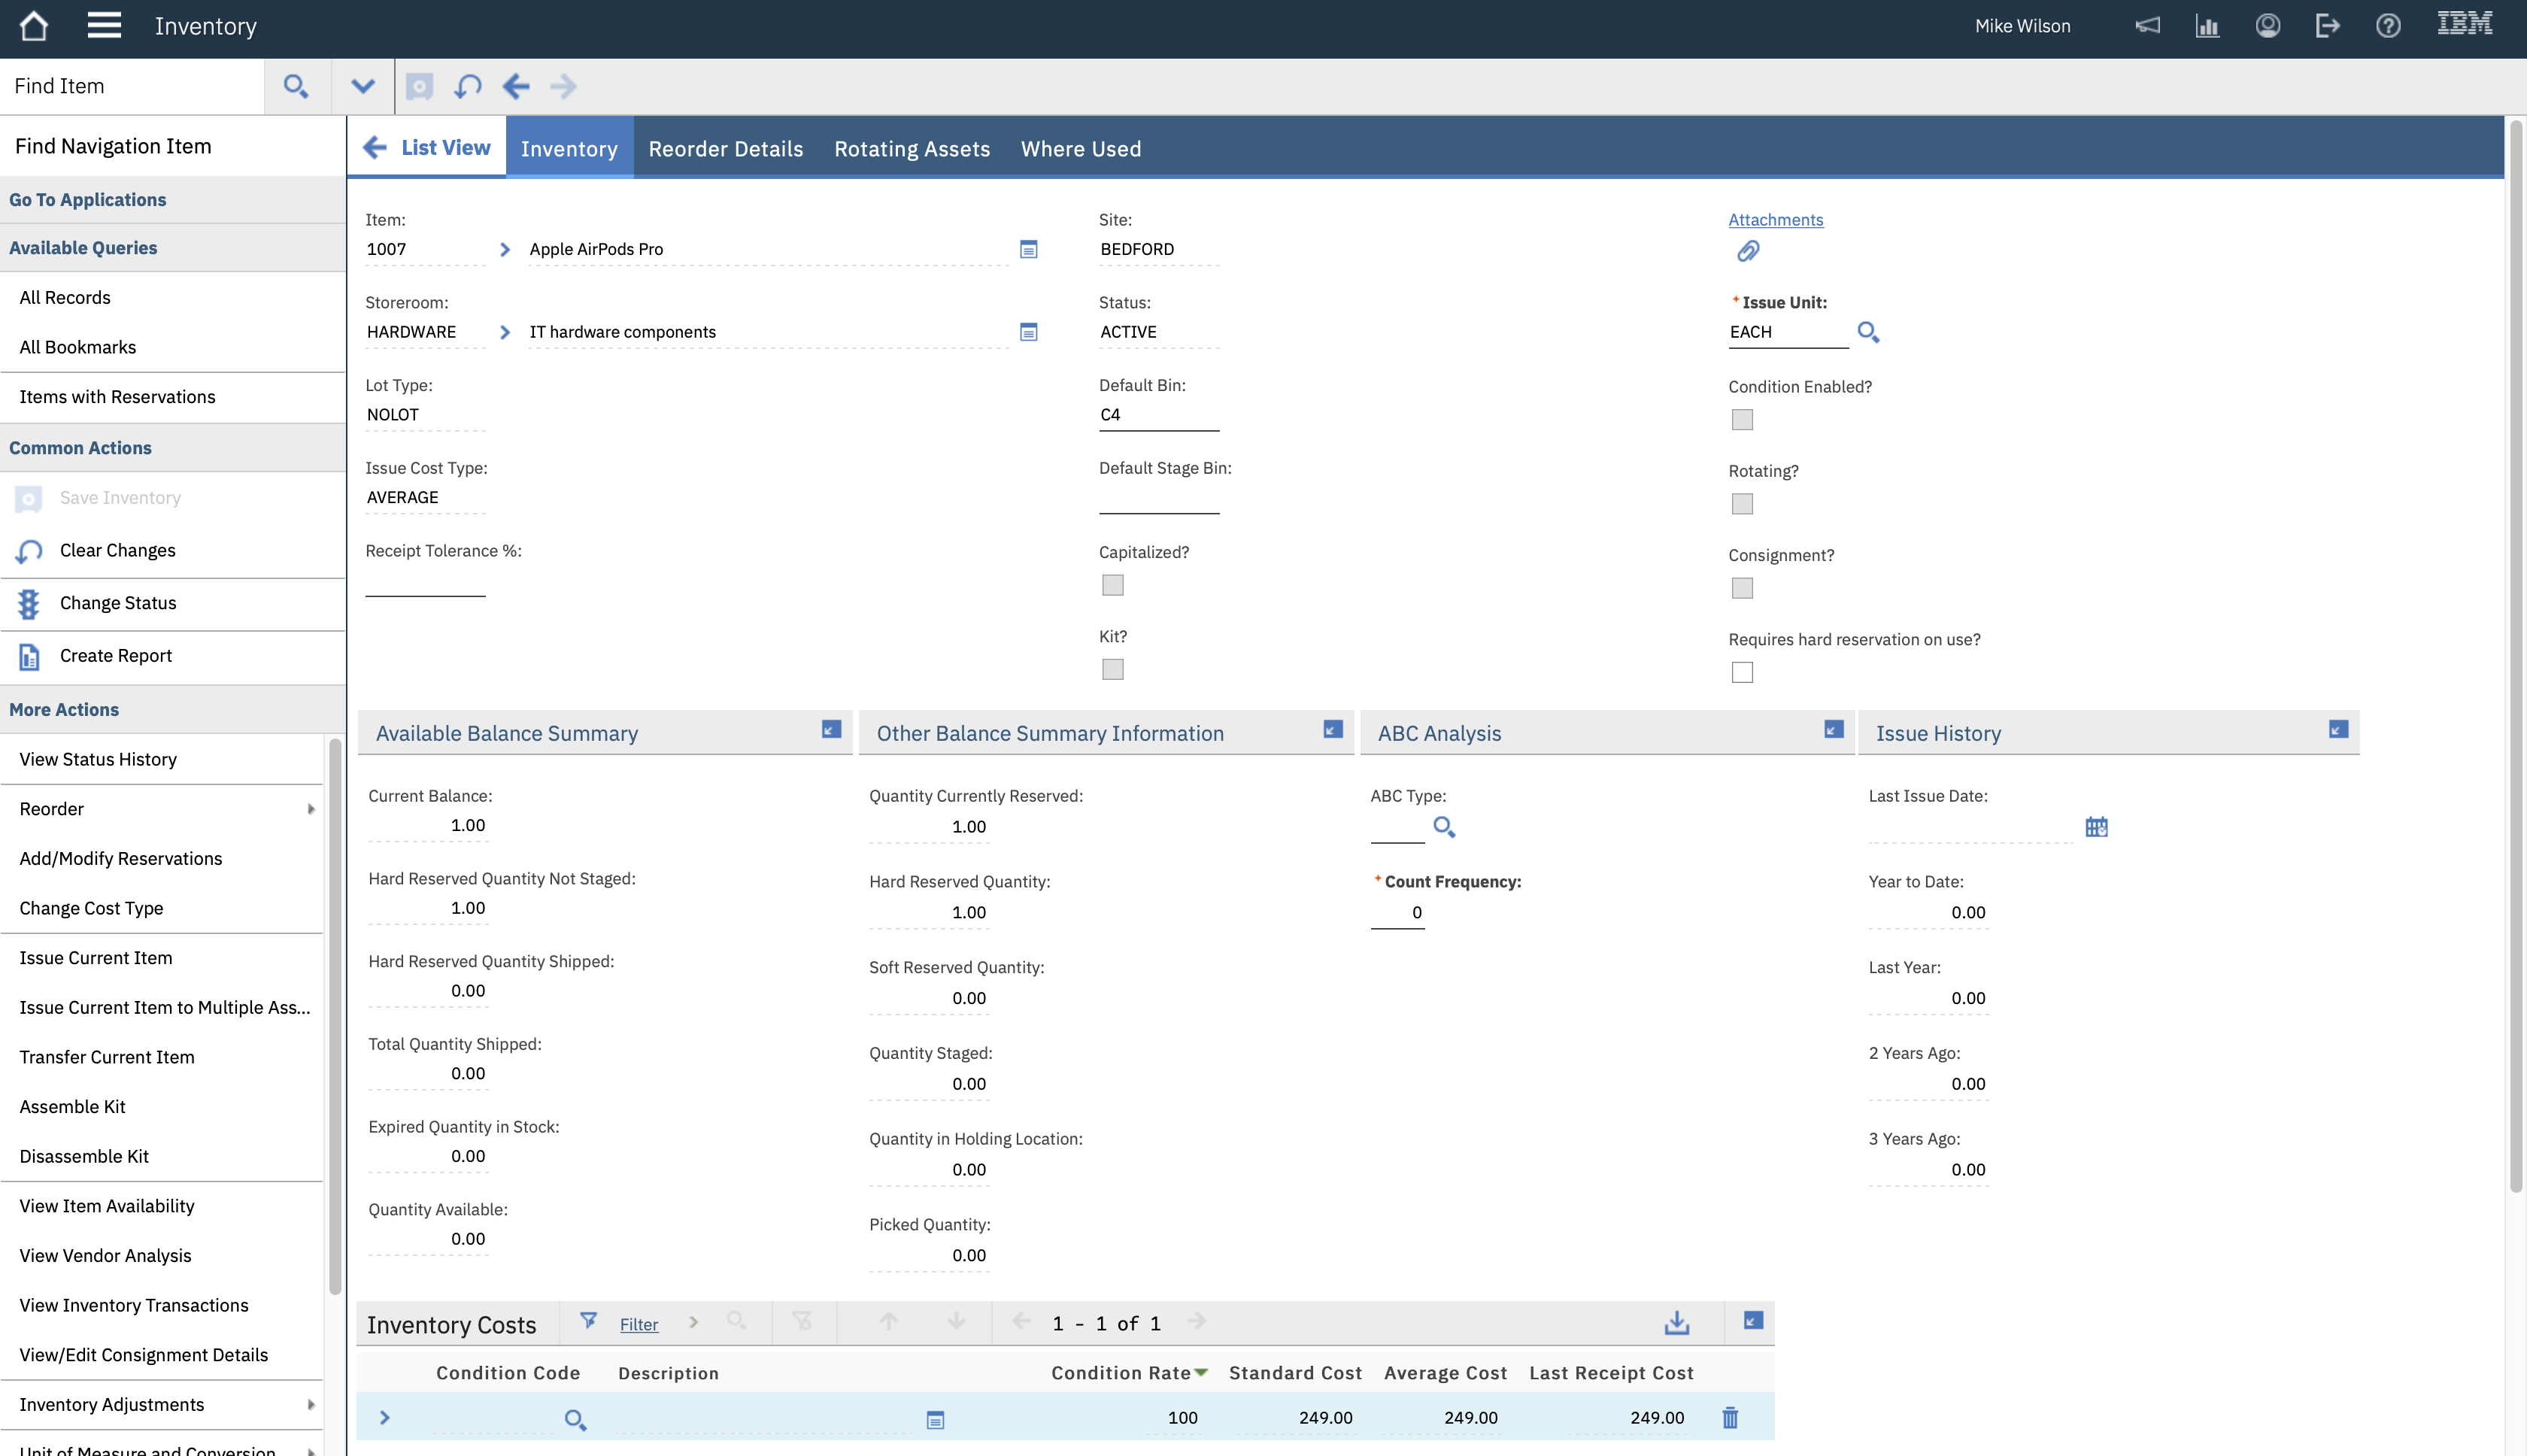Click the sign out icon
This screenshot has height=1456, width=2527.
coord(2327,26)
